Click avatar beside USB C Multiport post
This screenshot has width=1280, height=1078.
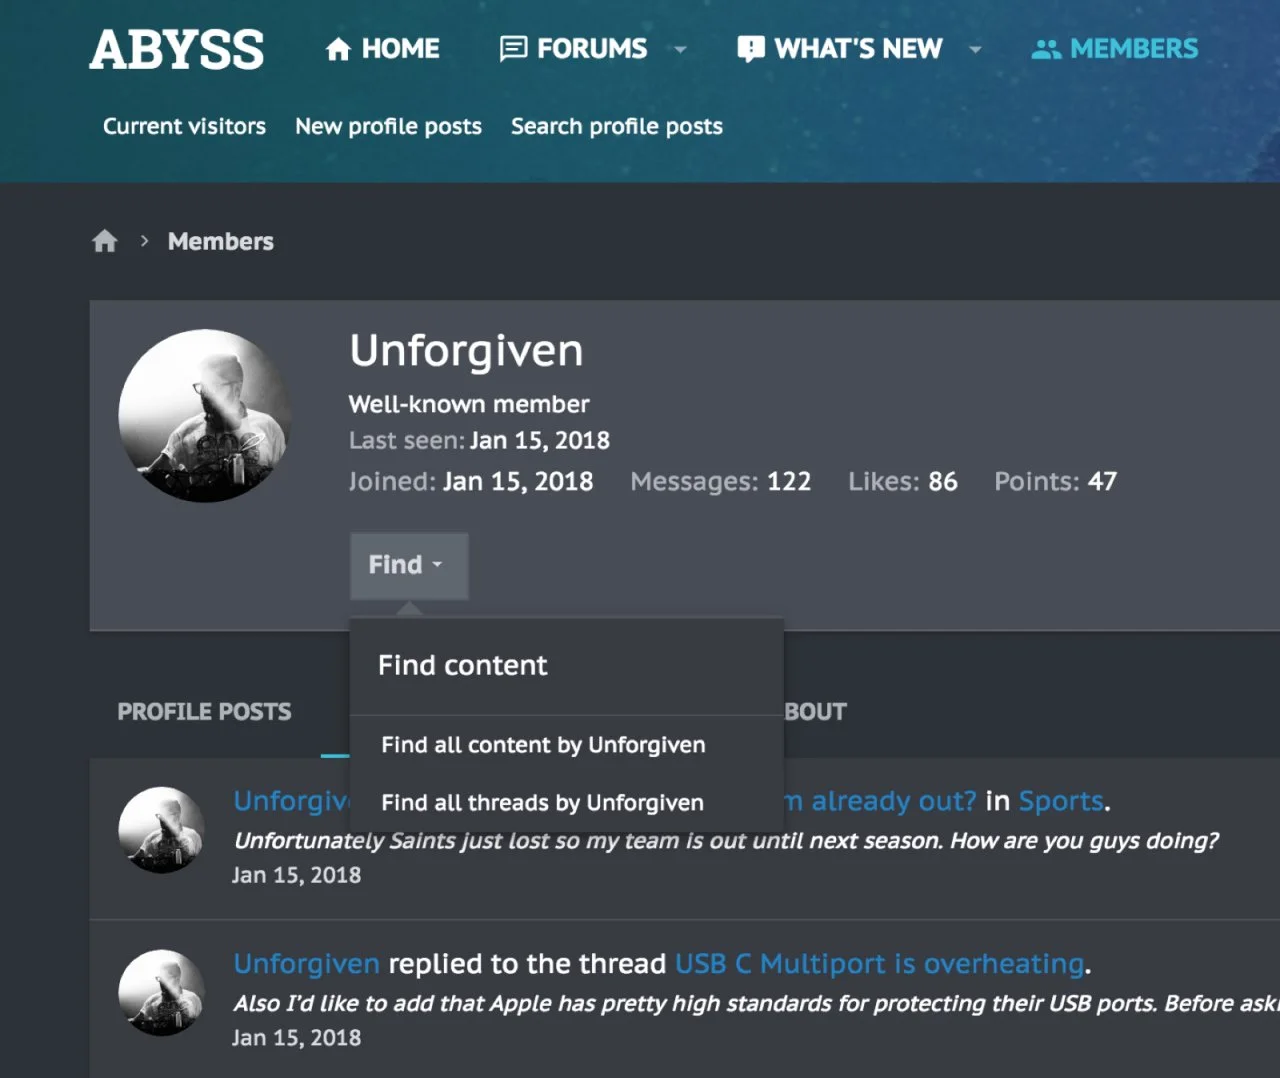coord(162,992)
